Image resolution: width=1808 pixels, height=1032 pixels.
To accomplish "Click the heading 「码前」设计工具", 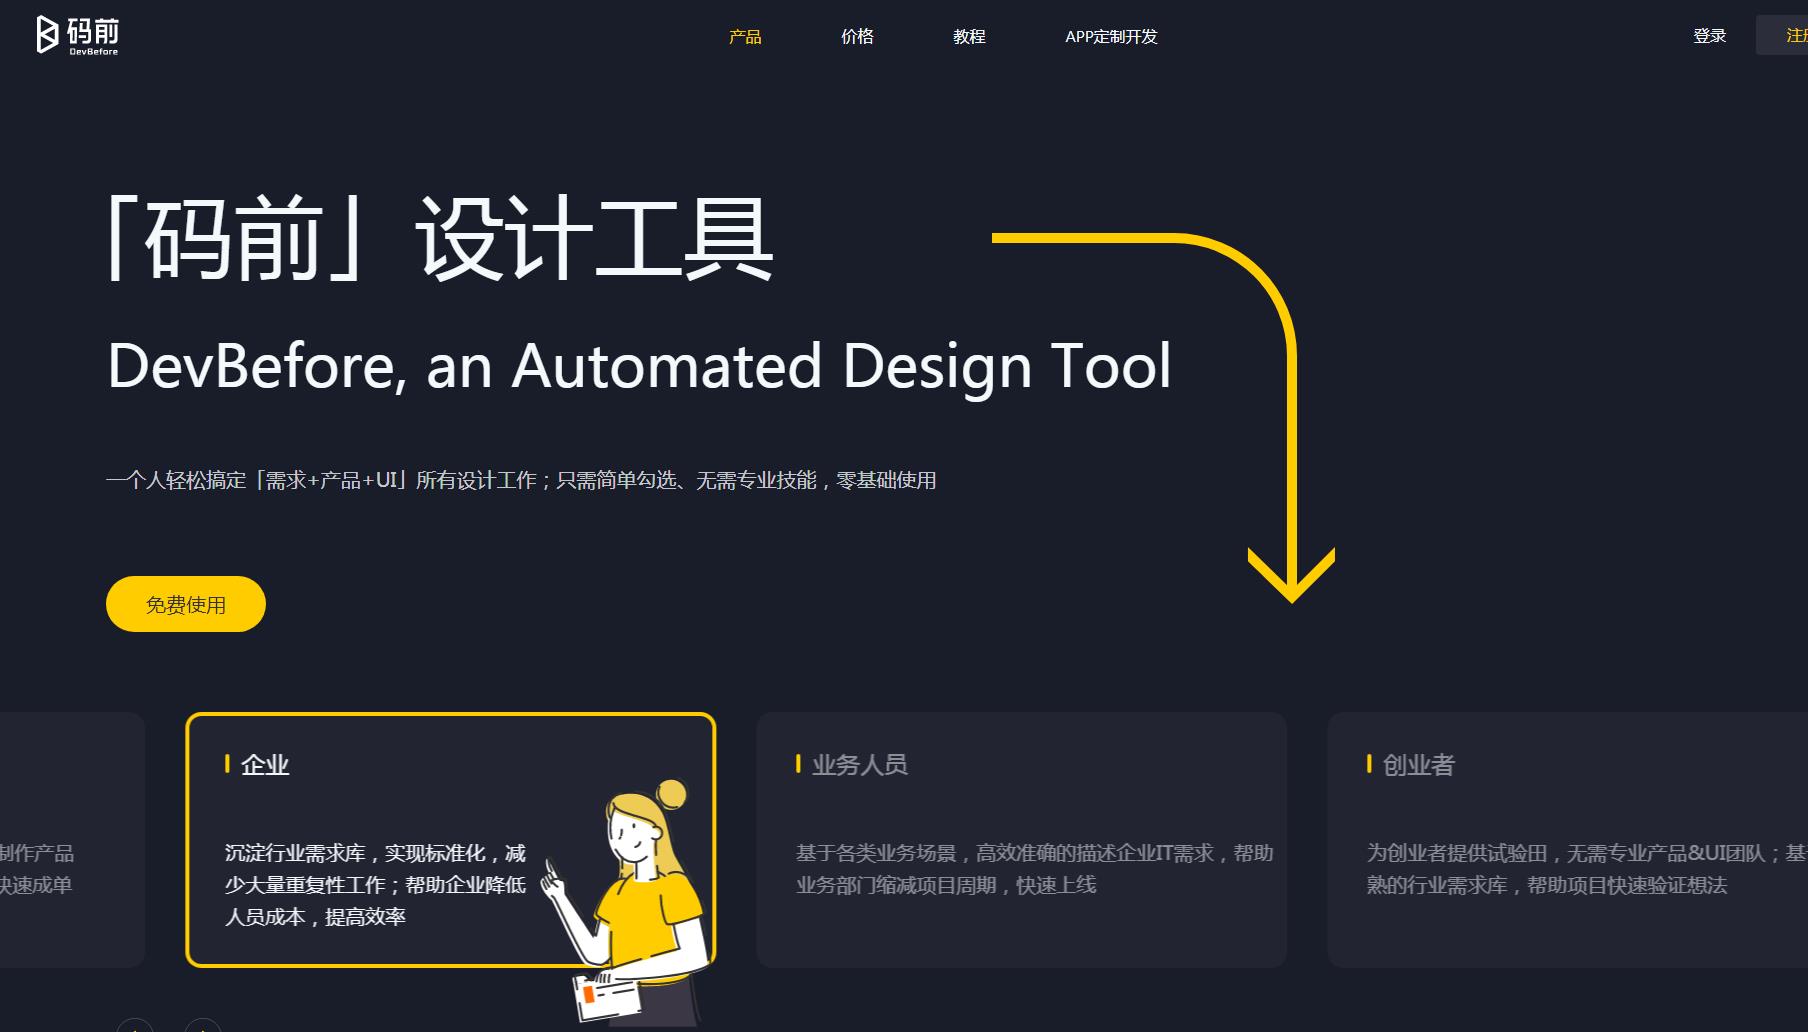I will tap(440, 238).
